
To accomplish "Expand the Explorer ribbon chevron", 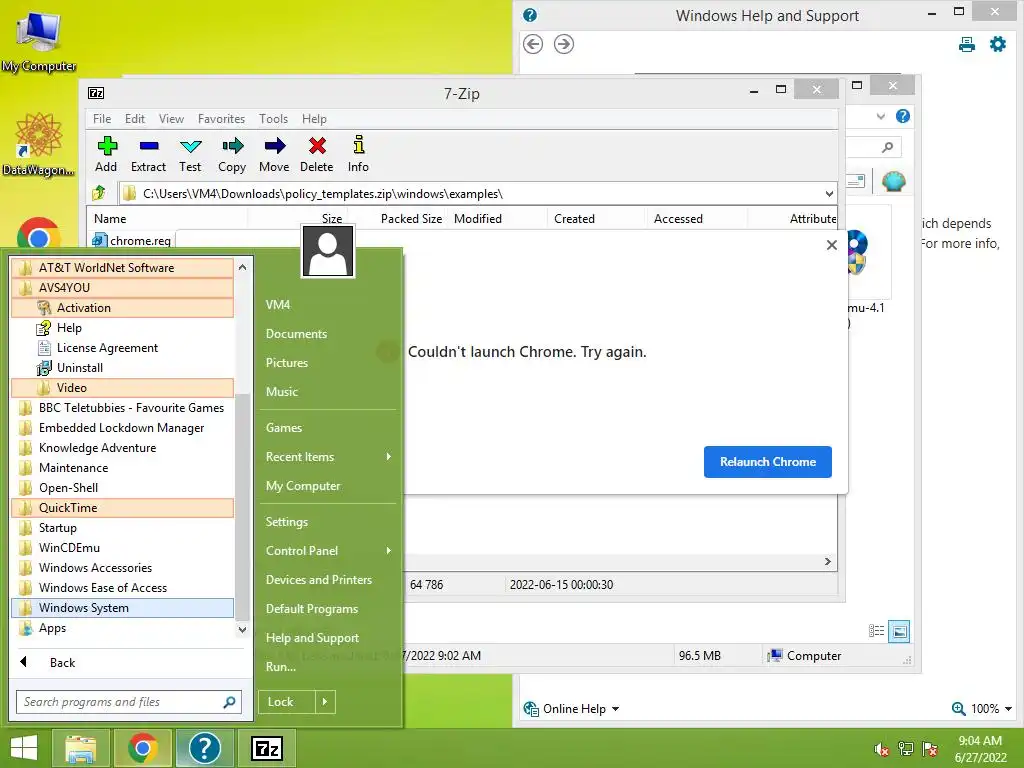I will (x=881, y=116).
